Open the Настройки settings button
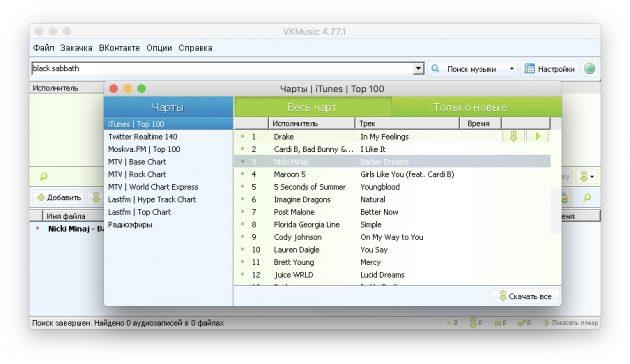The width and height of the screenshot is (630, 364). (550, 69)
